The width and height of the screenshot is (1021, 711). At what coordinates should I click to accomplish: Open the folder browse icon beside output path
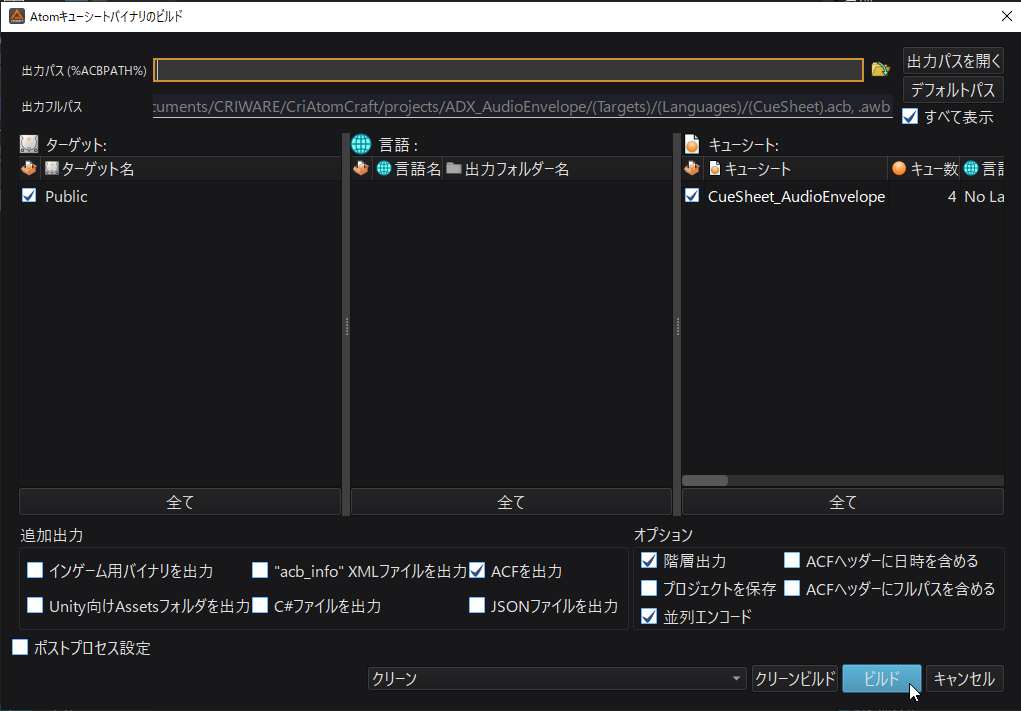point(879,69)
